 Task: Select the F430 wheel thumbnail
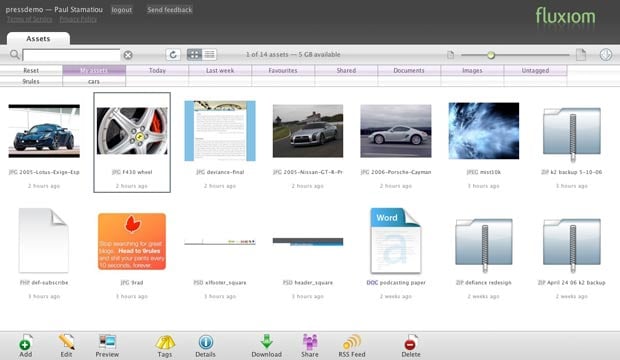tap(132, 131)
